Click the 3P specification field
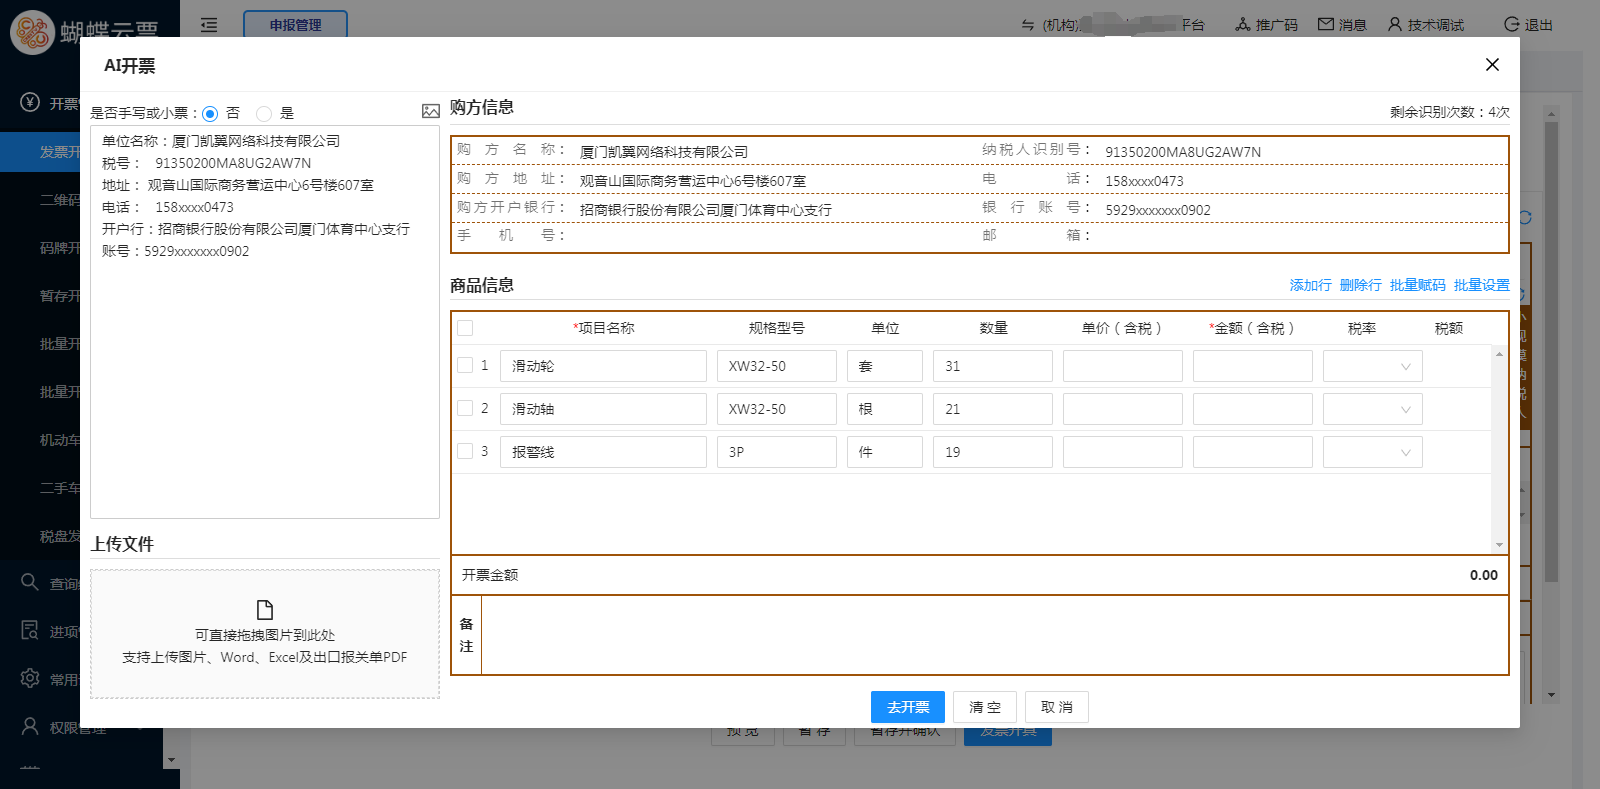1600x789 pixels. point(777,452)
